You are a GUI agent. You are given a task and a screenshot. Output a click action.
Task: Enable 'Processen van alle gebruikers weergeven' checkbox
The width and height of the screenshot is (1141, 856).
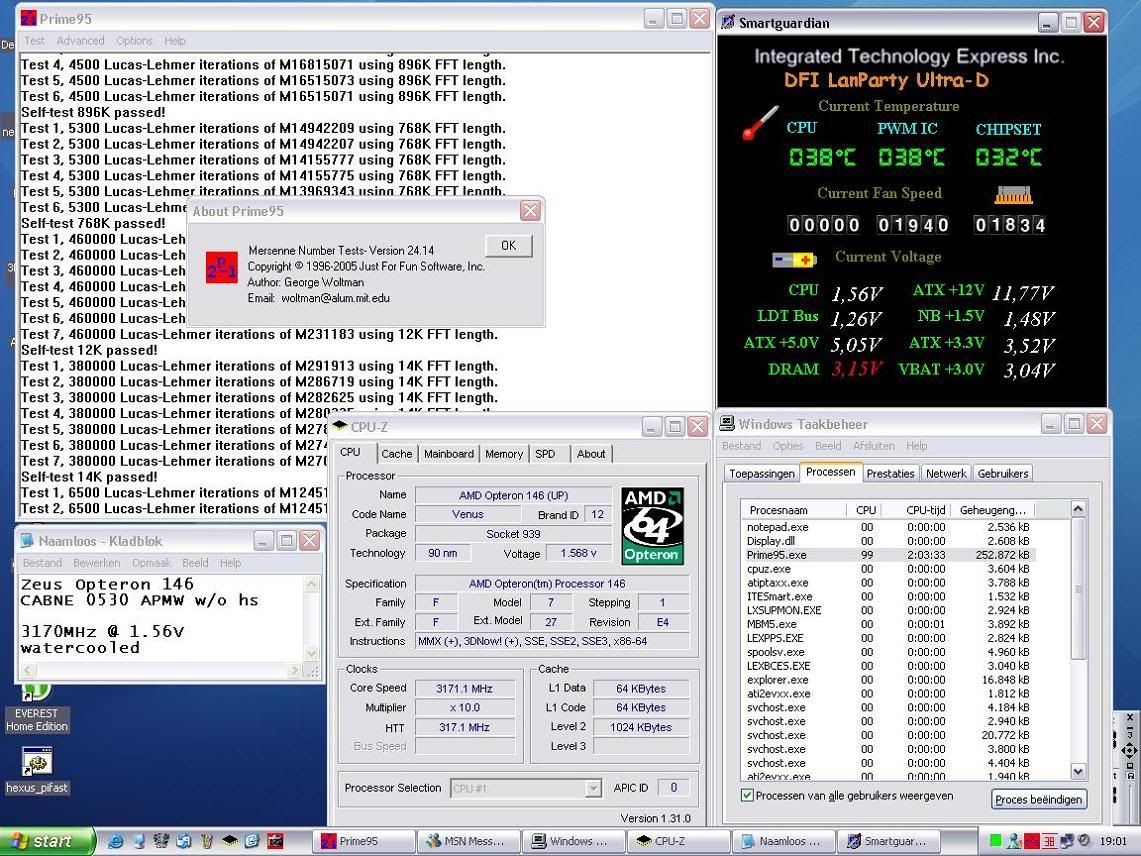click(x=747, y=796)
